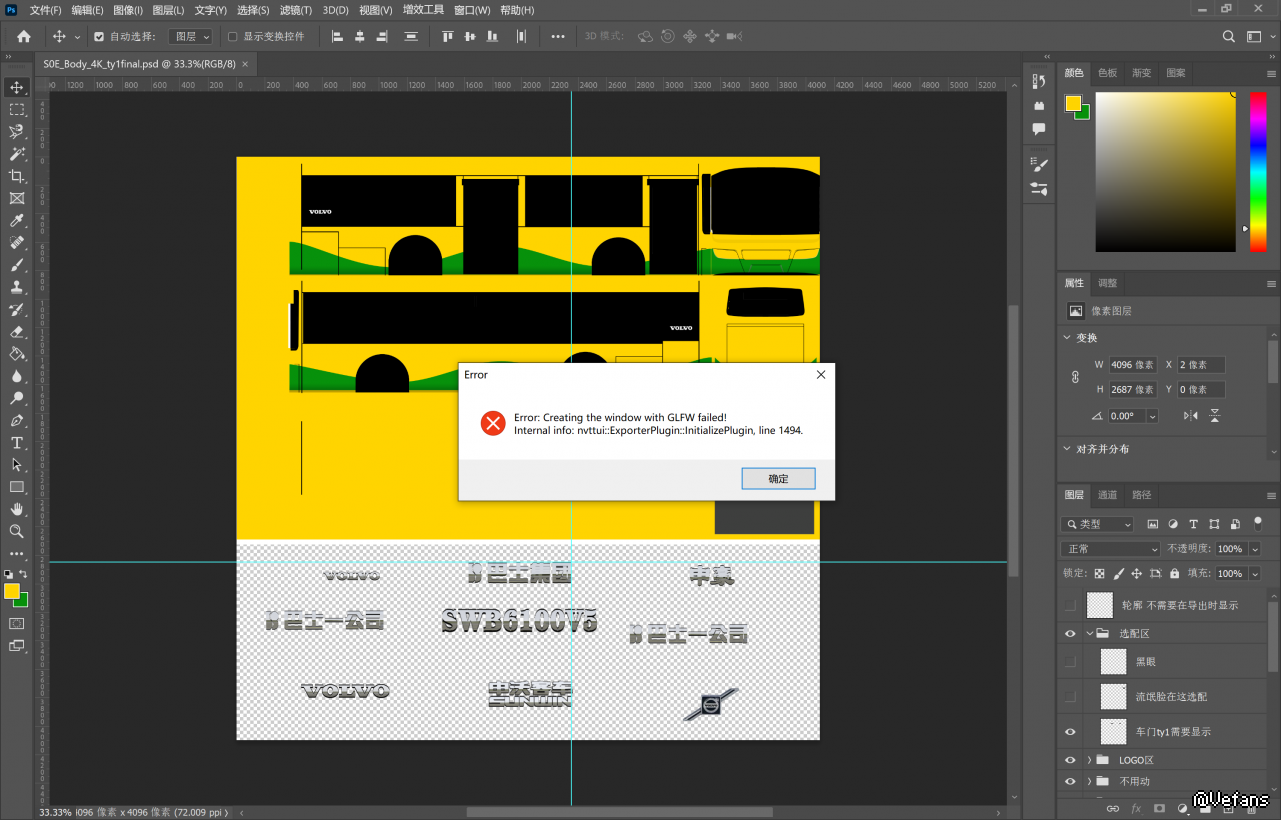The width and height of the screenshot is (1281, 820).
Task: Open the 图层 auto-select dropdown
Action: (x=190, y=37)
